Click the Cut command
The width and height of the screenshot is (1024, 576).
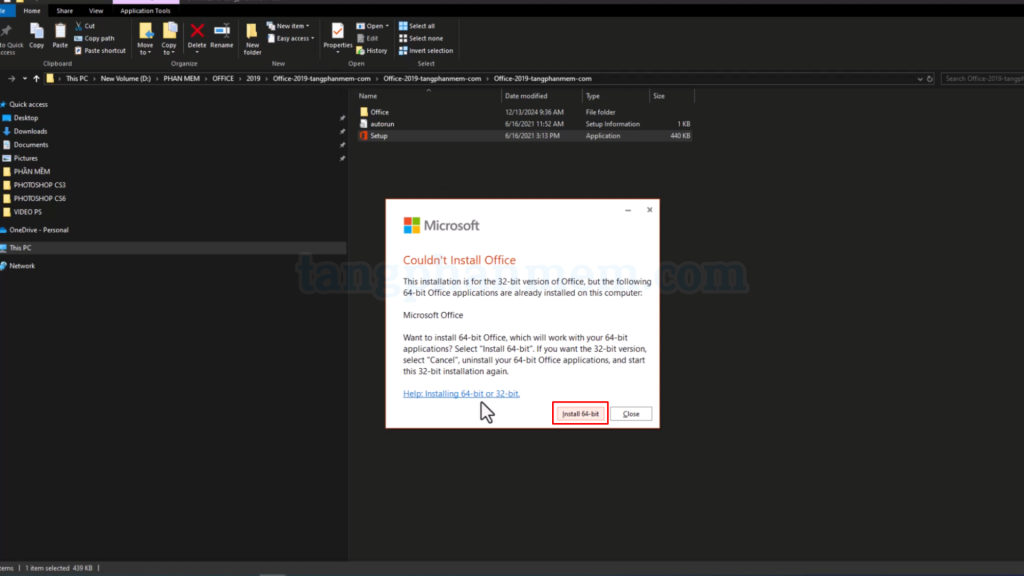tap(85, 26)
